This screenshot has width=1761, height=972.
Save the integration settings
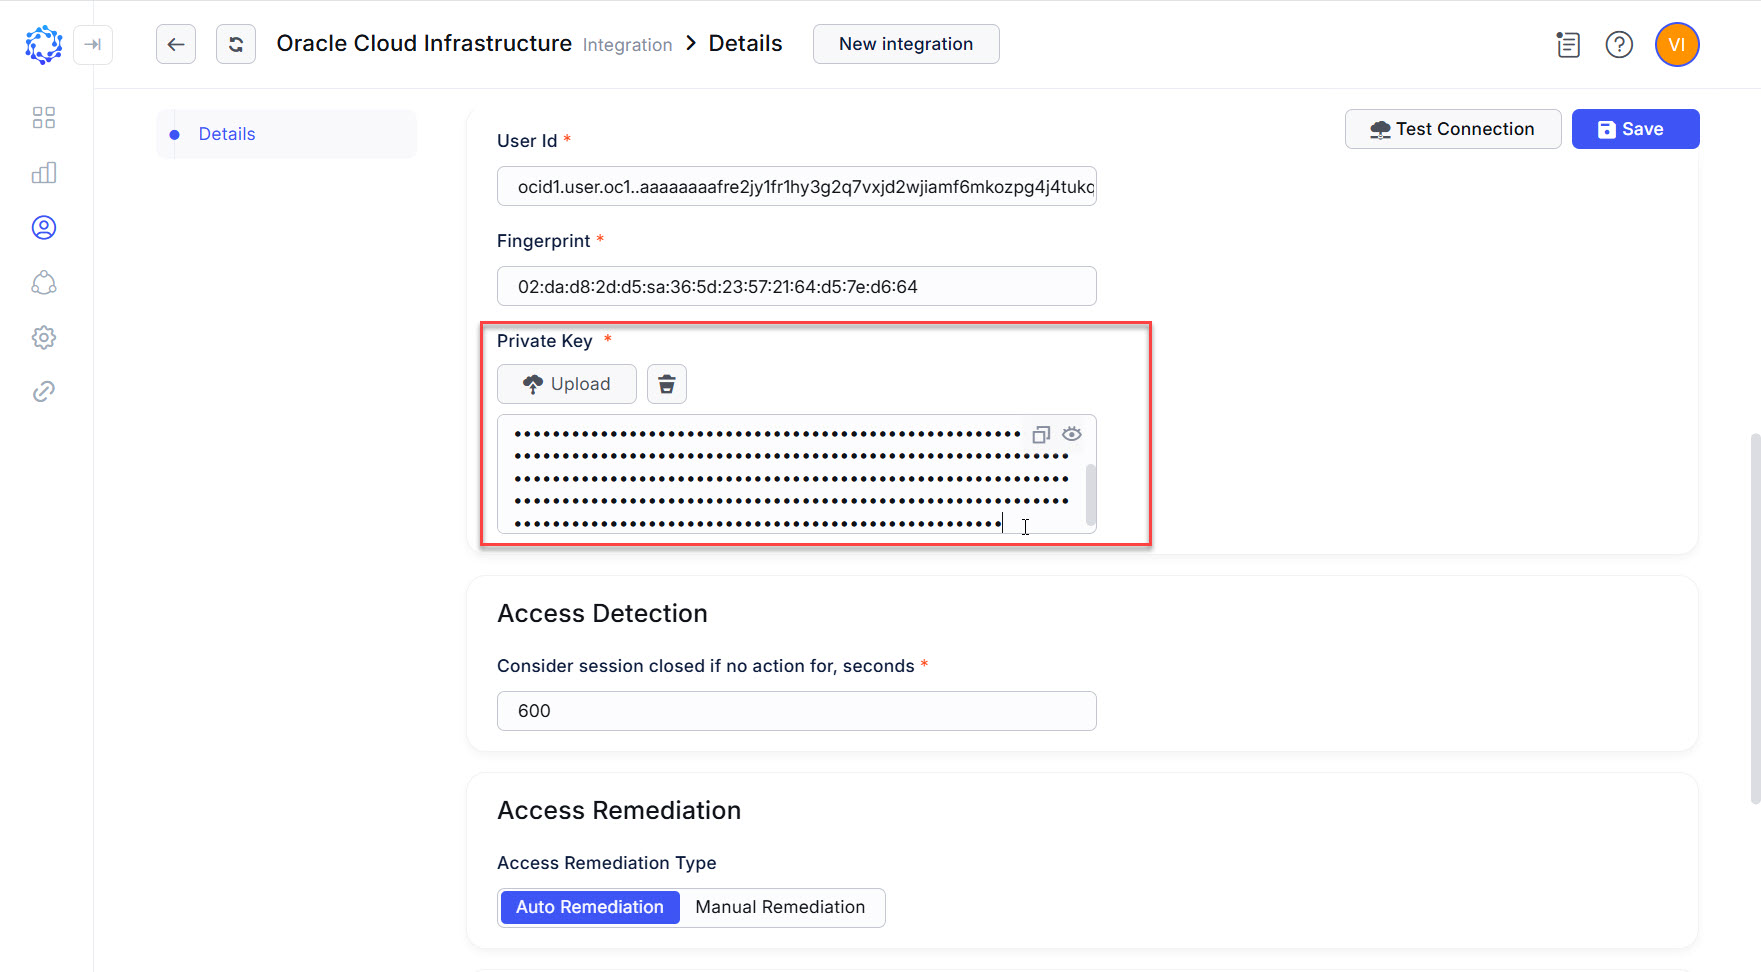click(1635, 129)
